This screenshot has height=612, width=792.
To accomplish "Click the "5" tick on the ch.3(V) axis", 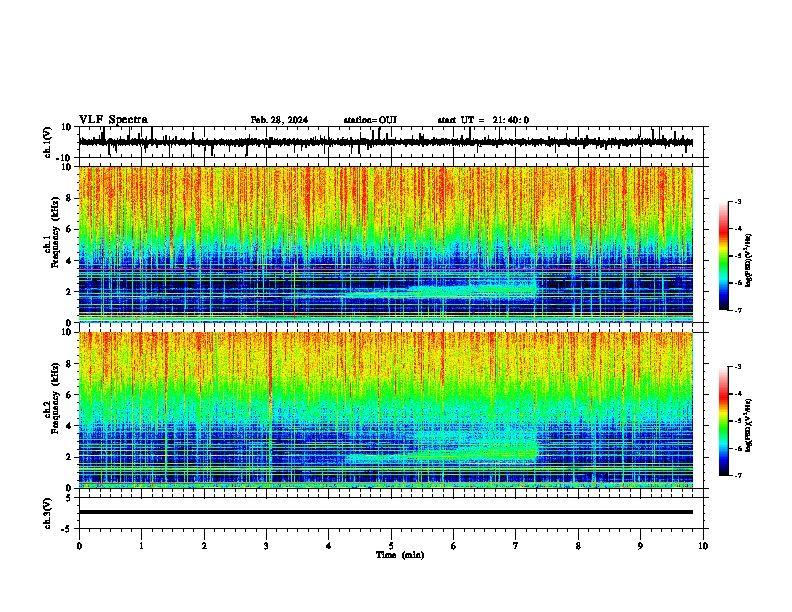I will (69, 498).
